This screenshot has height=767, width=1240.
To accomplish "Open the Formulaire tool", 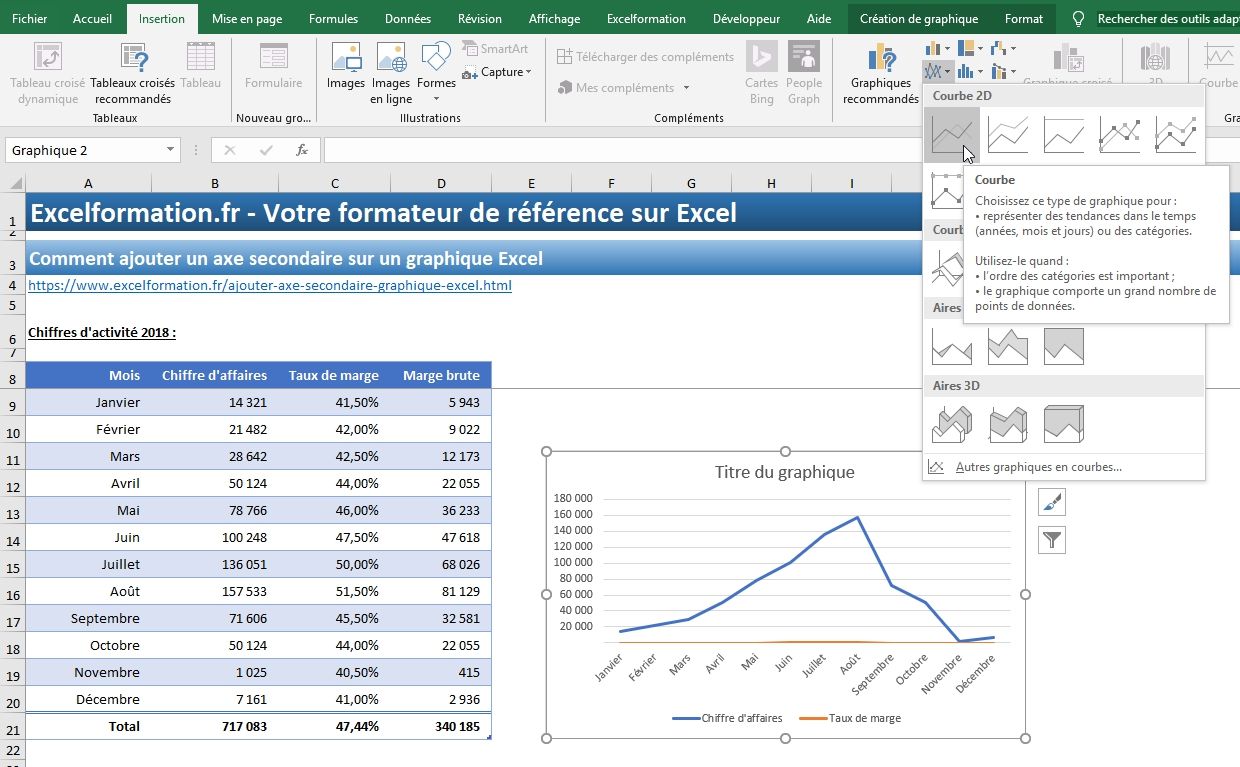I will (273, 67).
